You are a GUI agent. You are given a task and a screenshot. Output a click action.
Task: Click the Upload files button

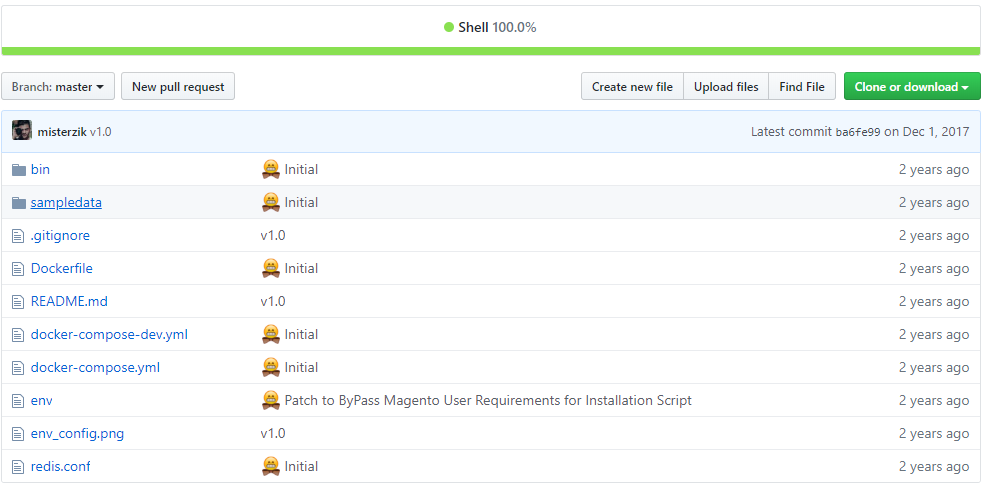pyautogui.click(x=726, y=87)
